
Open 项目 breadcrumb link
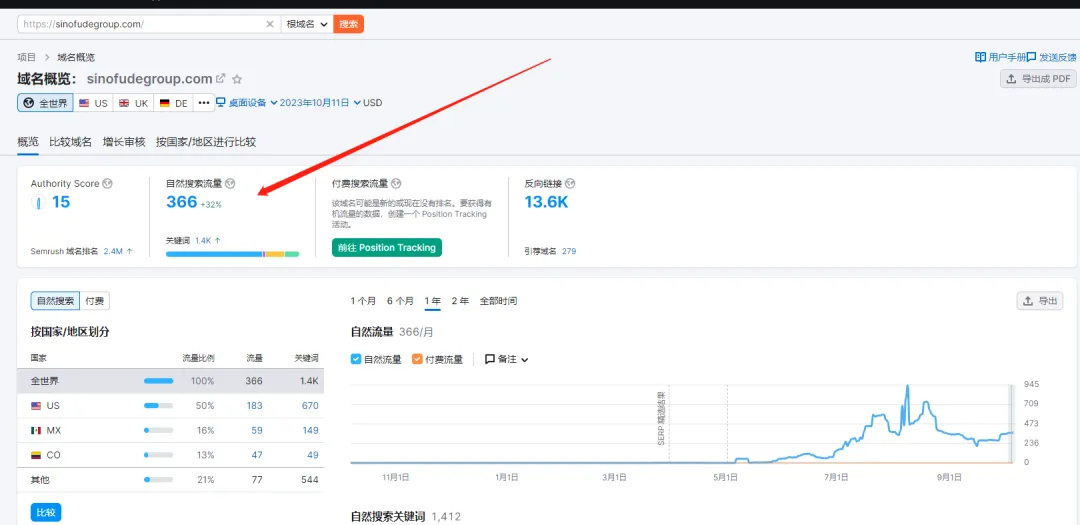[27, 57]
